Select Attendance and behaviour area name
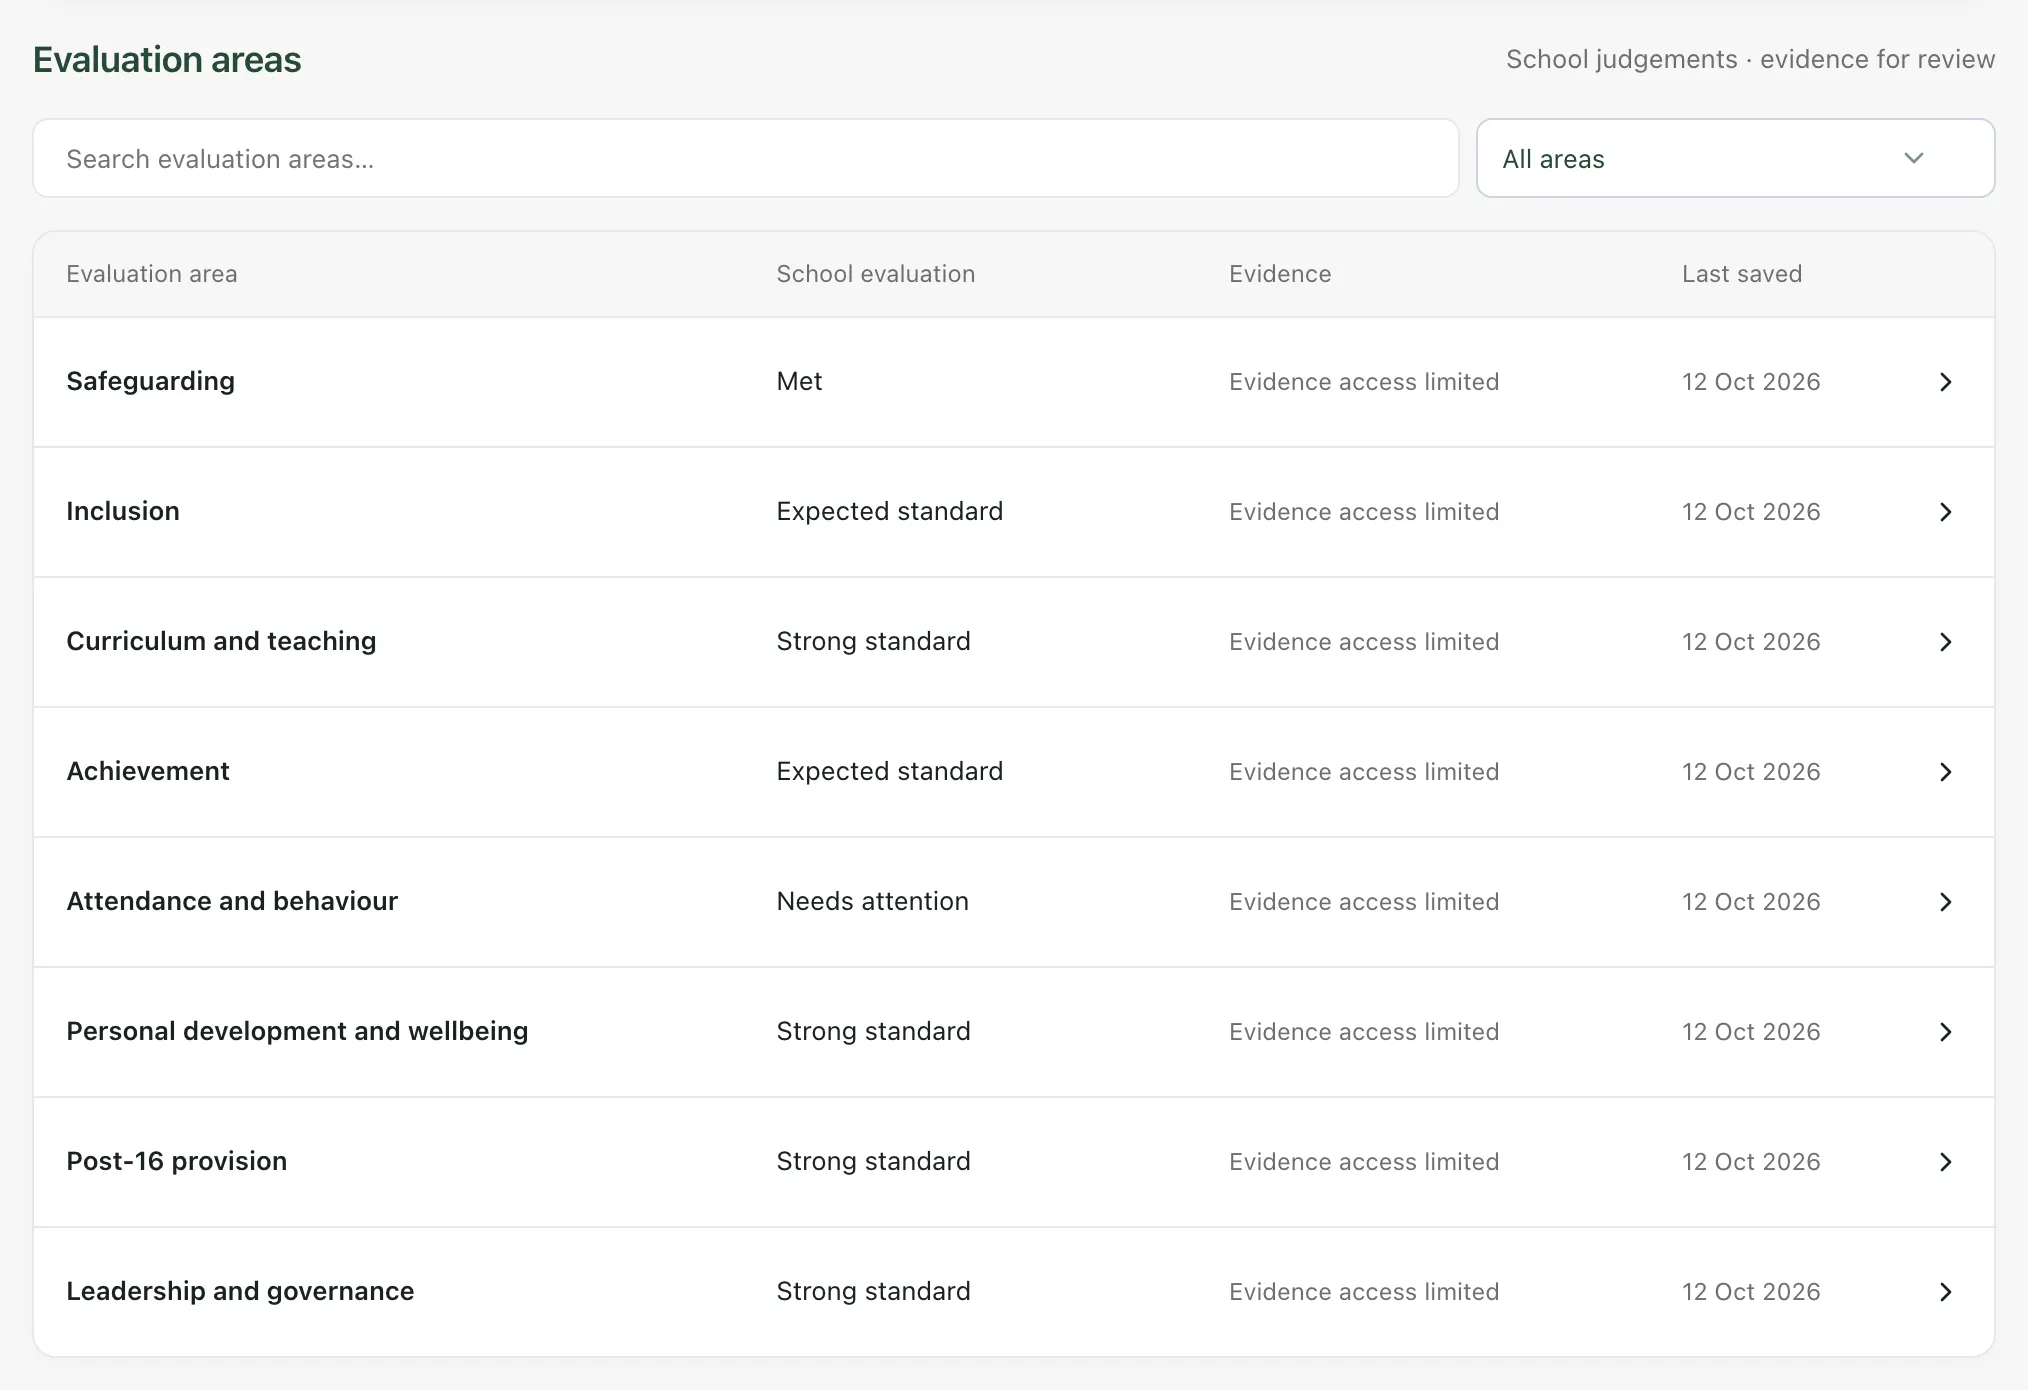The width and height of the screenshot is (2028, 1390). pos(232,901)
